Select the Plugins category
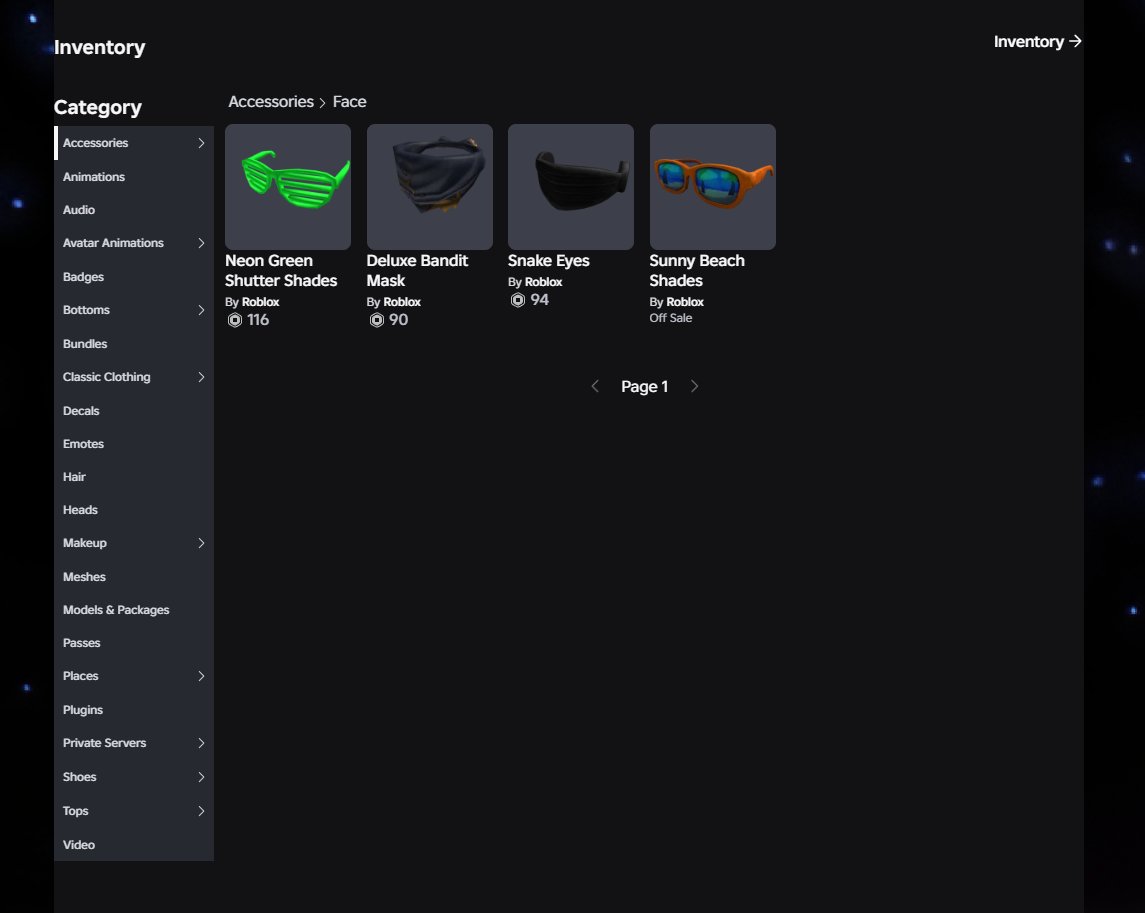 pyautogui.click(x=134, y=710)
